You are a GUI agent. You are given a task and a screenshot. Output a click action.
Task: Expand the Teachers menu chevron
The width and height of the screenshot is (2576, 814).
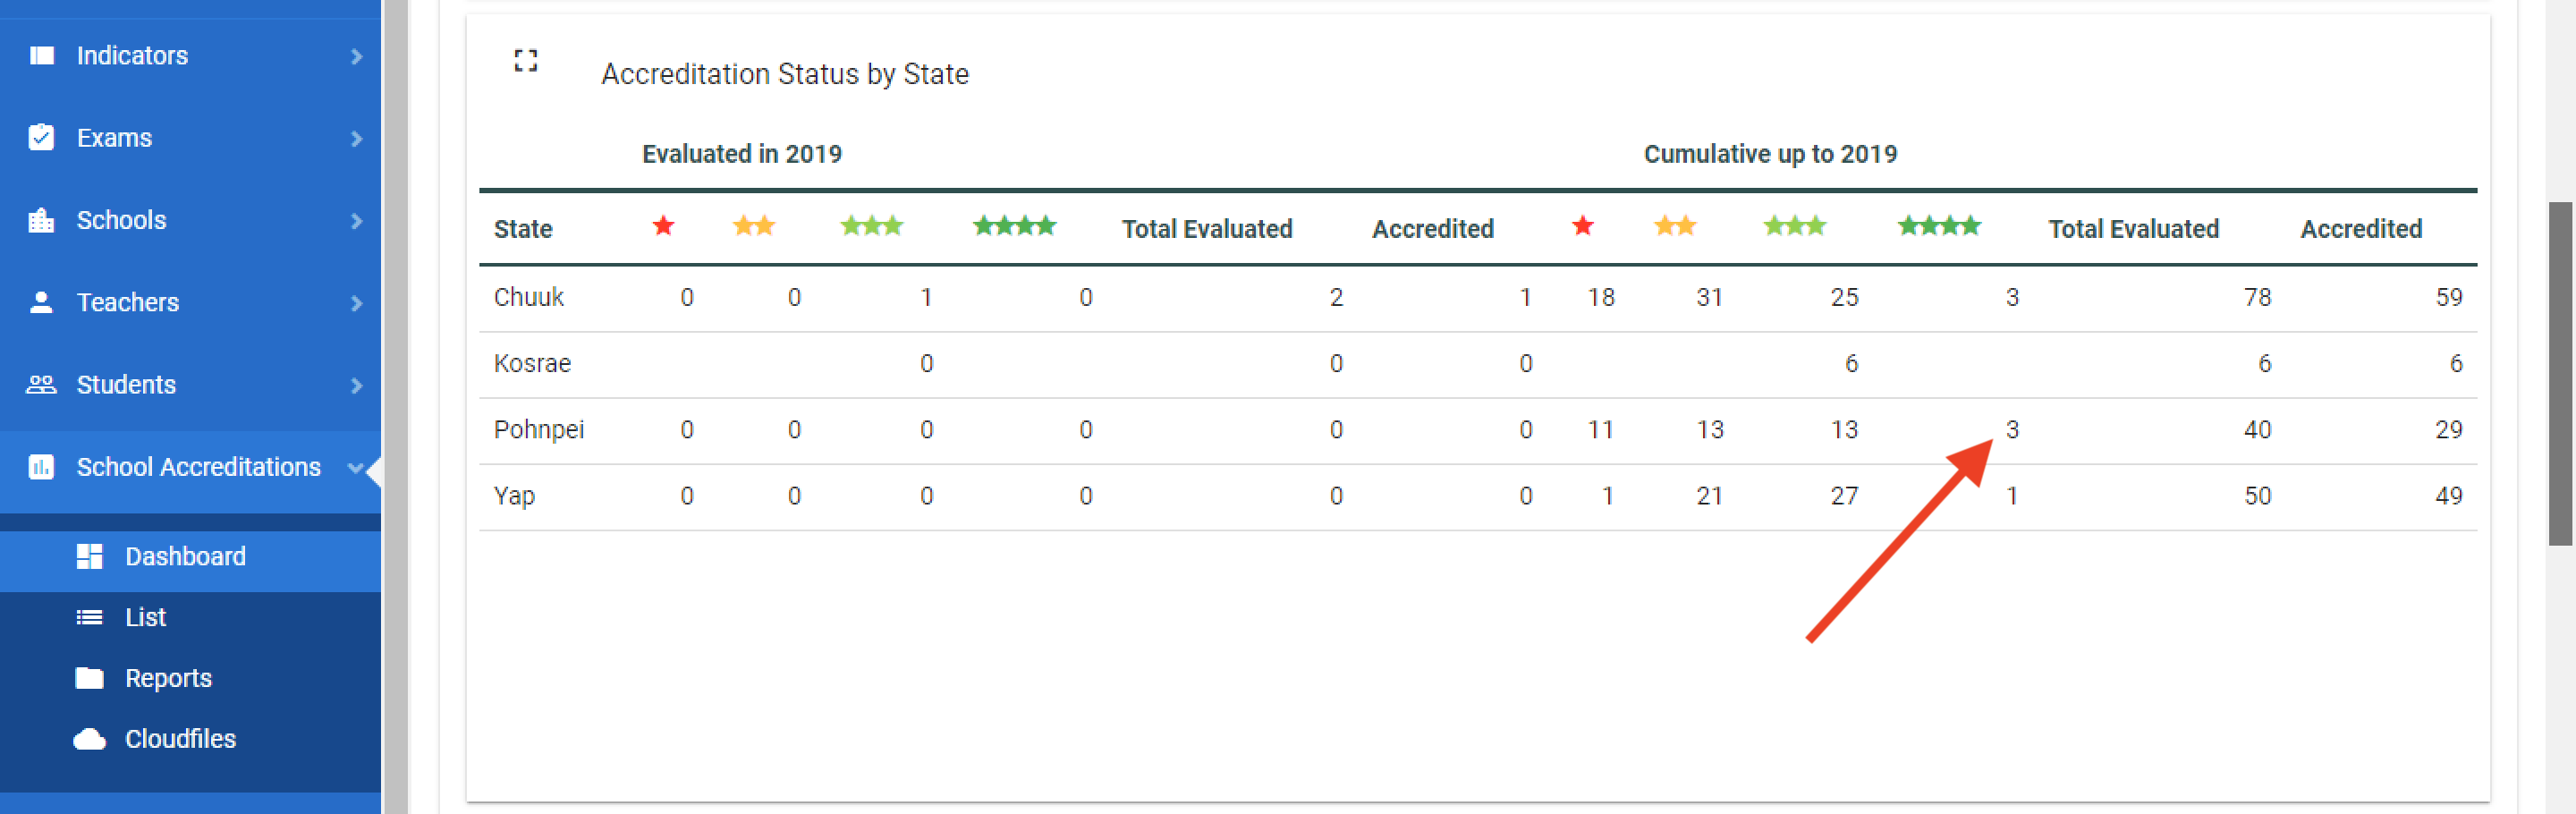(x=357, y=303)
